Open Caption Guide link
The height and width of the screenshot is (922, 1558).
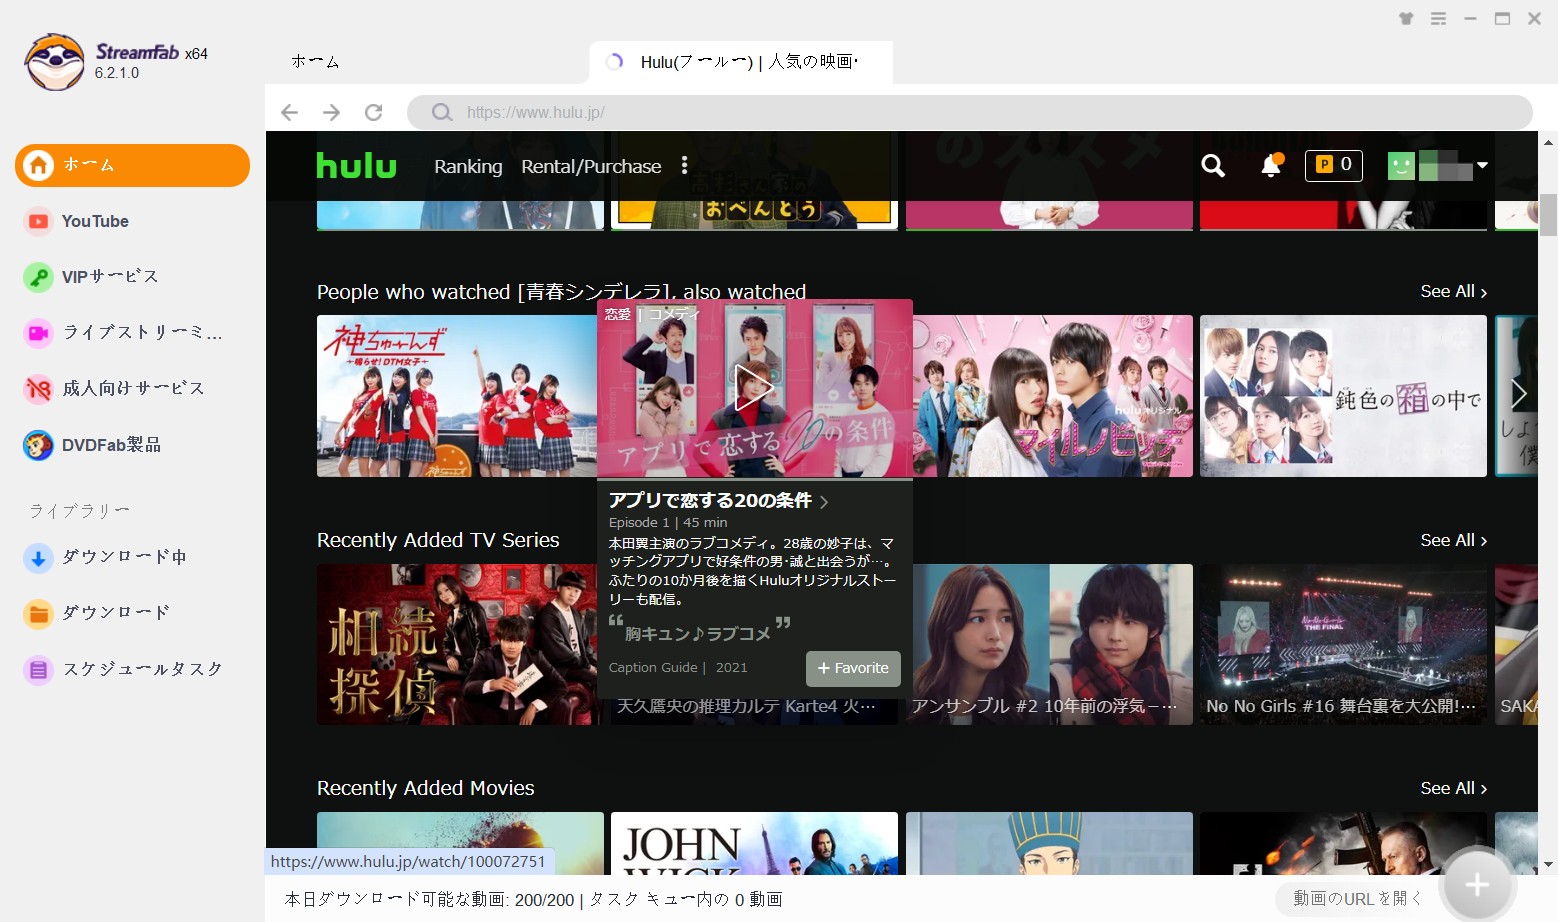(x=653, y=668)
